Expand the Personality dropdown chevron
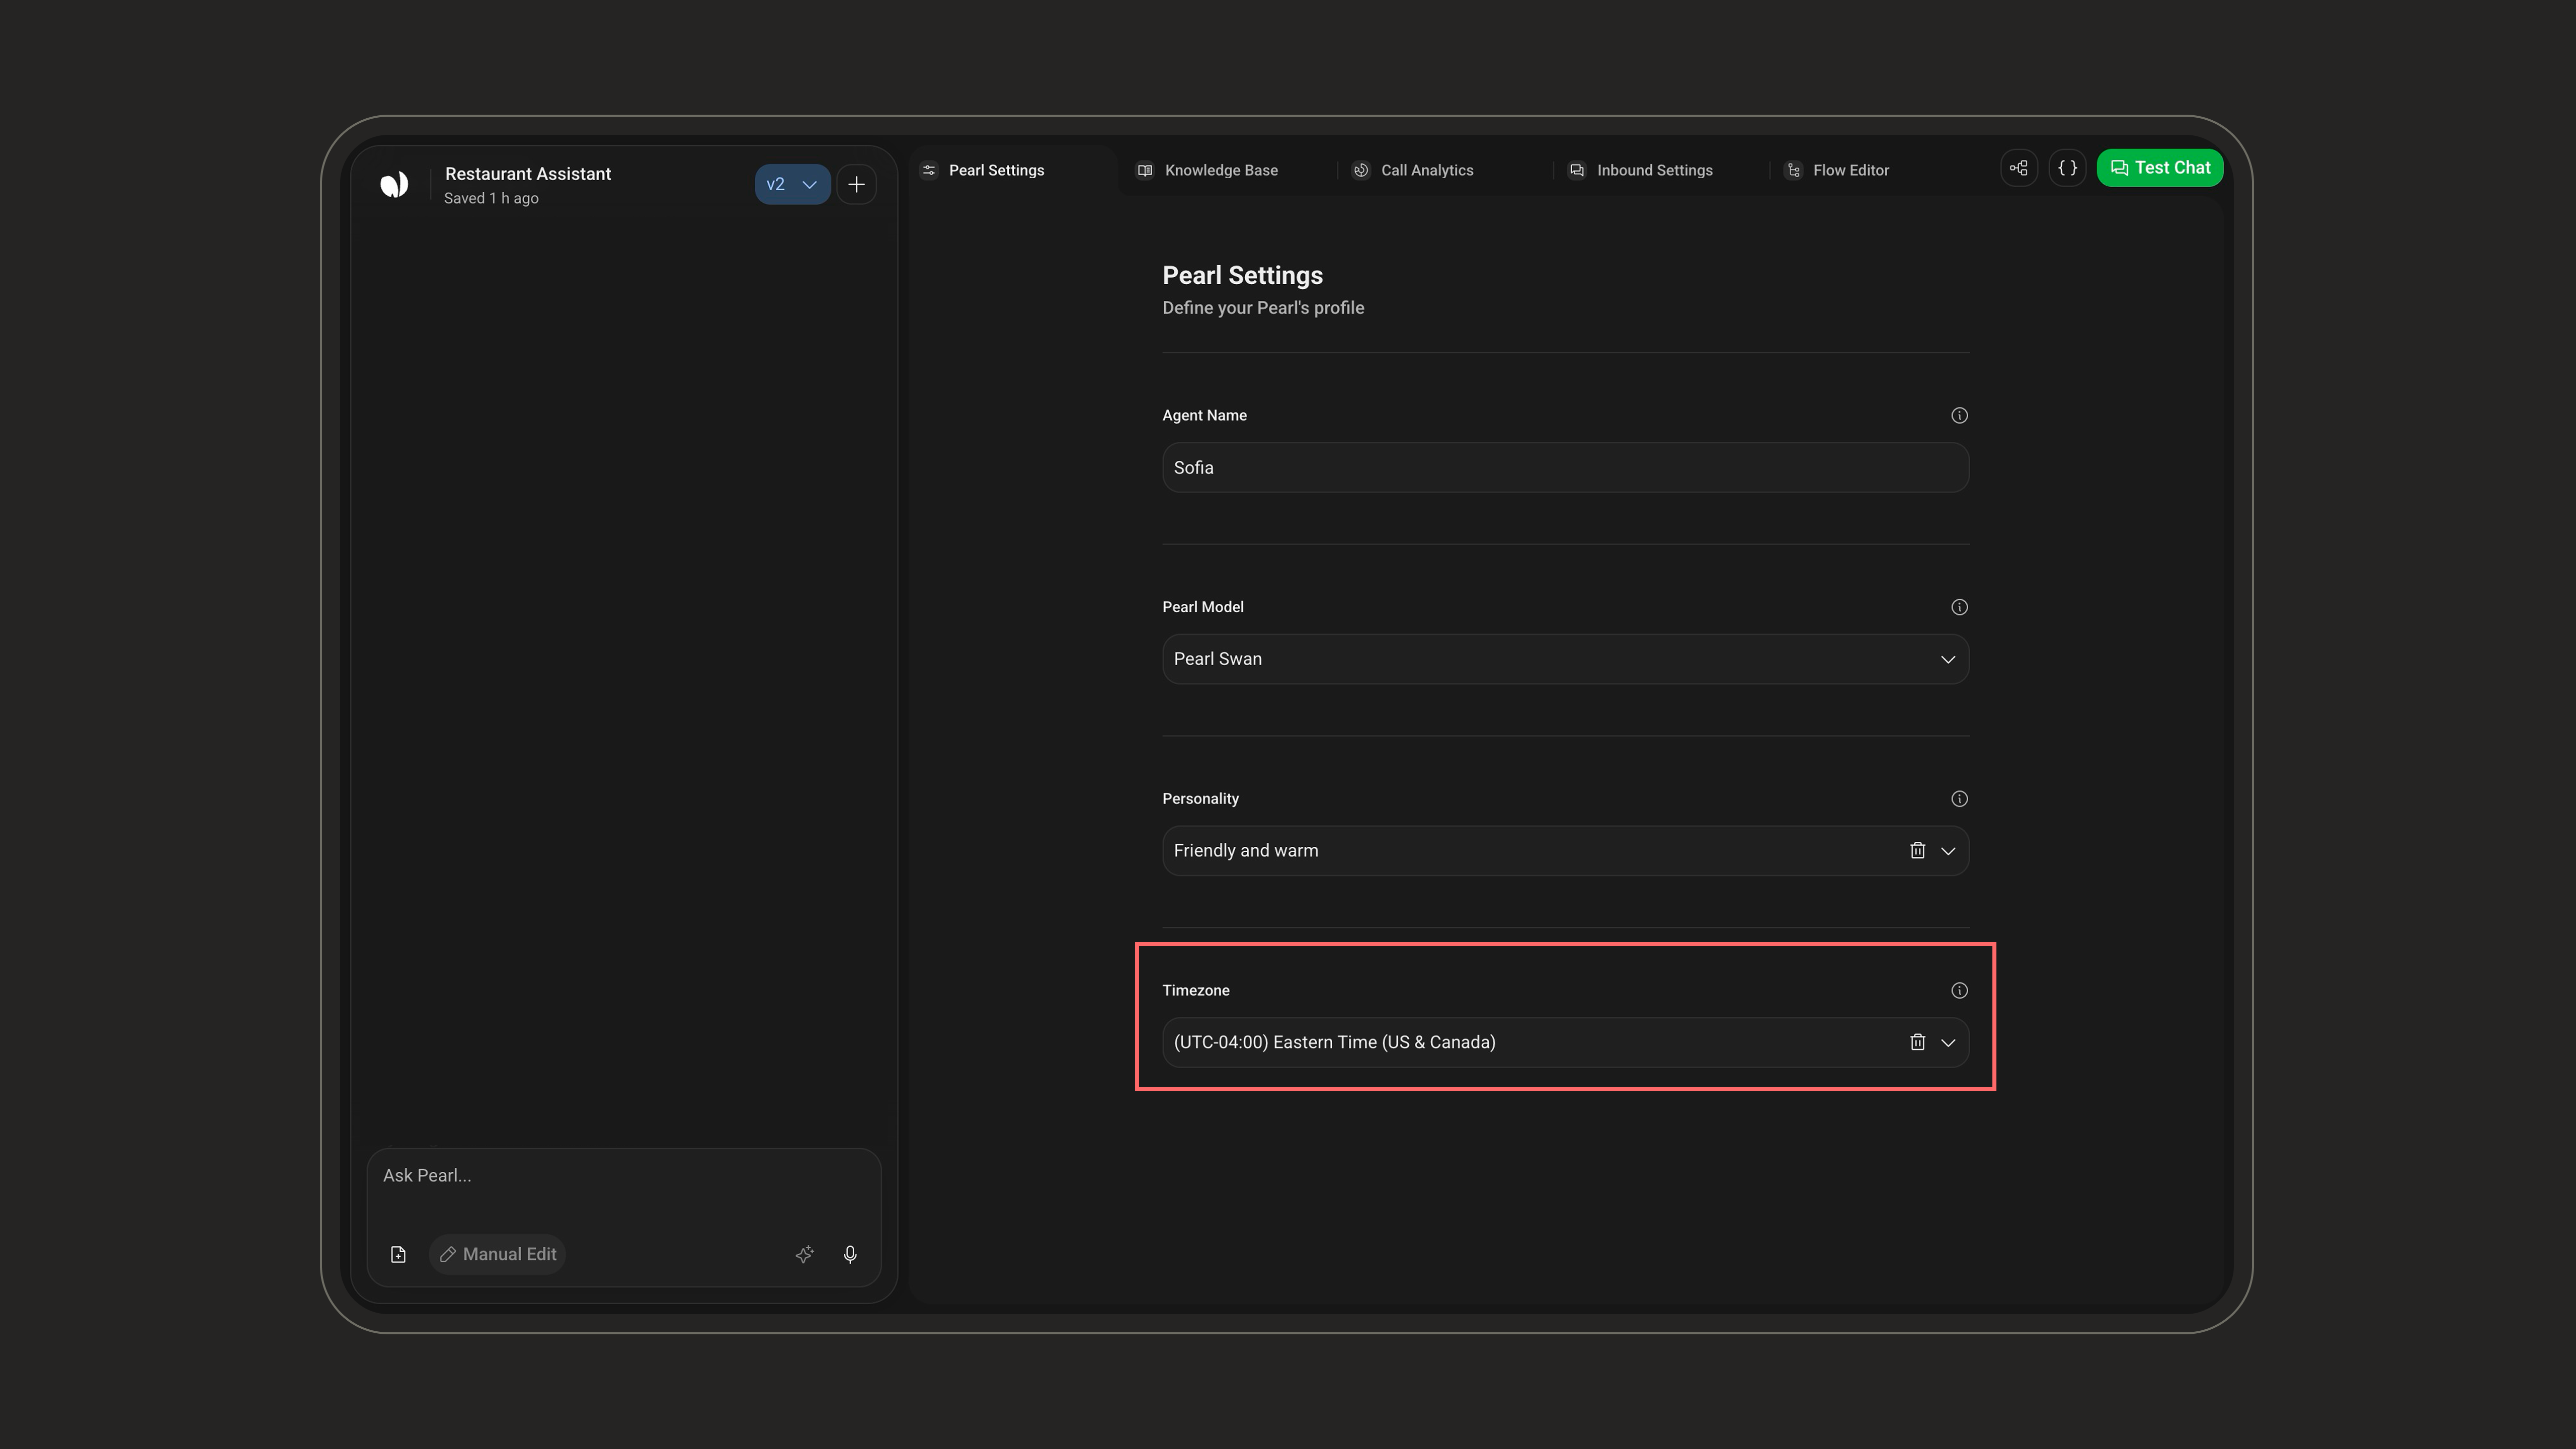The height and width of the screenshot is (1449, 2576). click(1948, 851)
